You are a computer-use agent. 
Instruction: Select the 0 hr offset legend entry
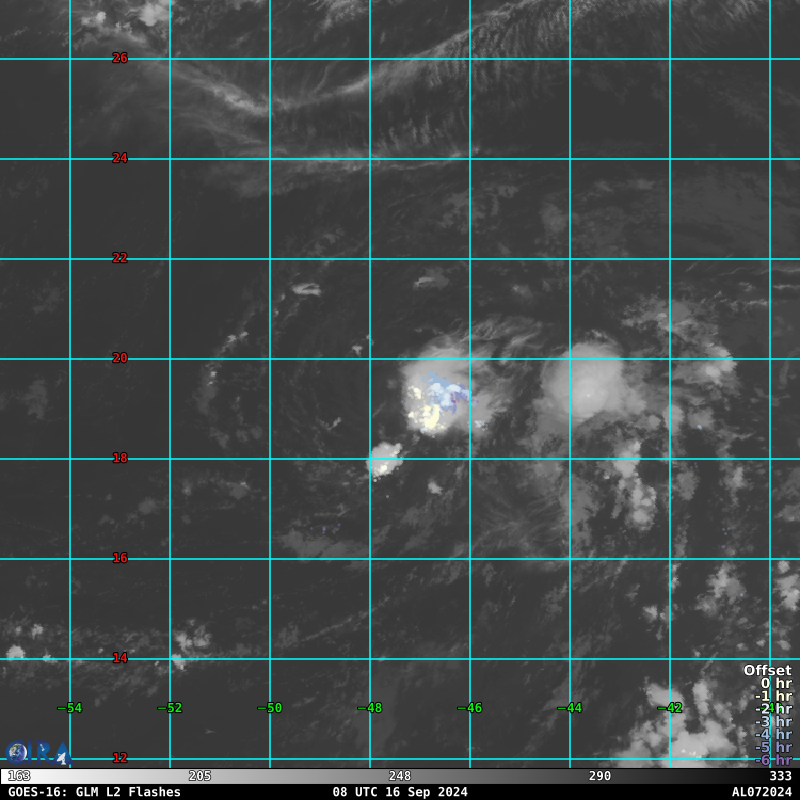[776, 683]
